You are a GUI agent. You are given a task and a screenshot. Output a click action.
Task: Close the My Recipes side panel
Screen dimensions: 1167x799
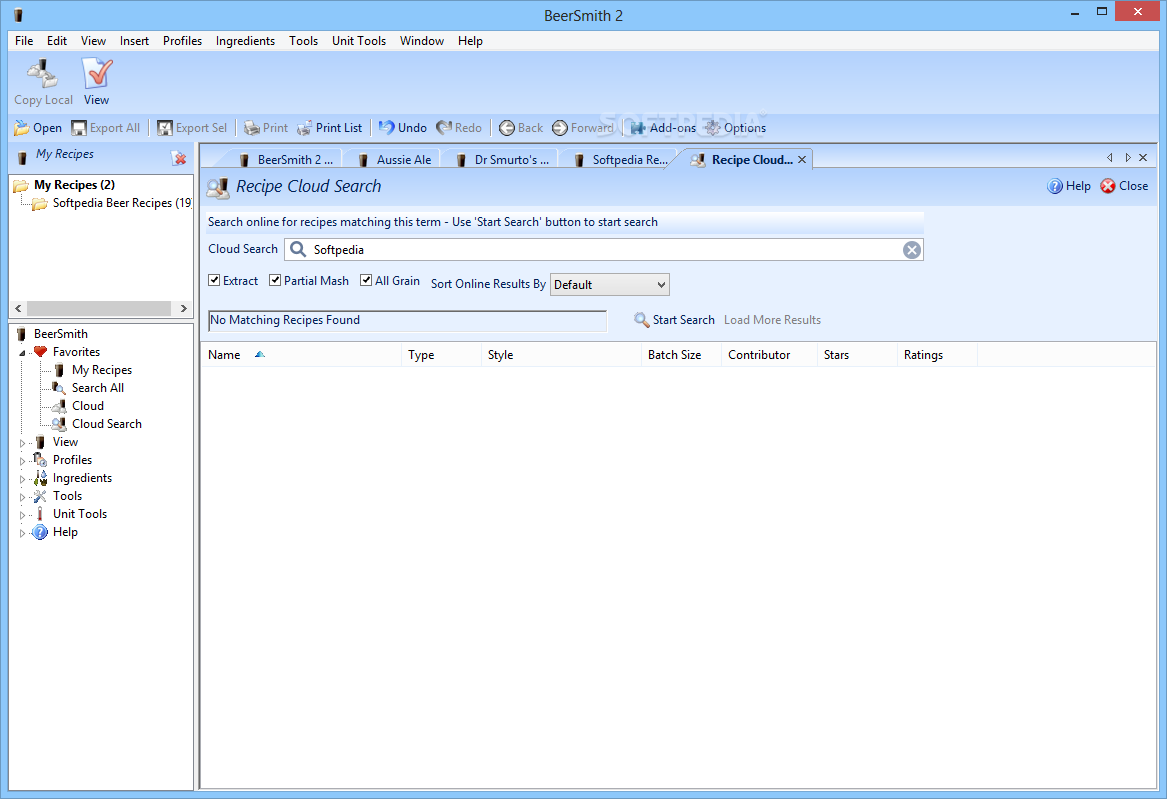(x=179, y=158)
